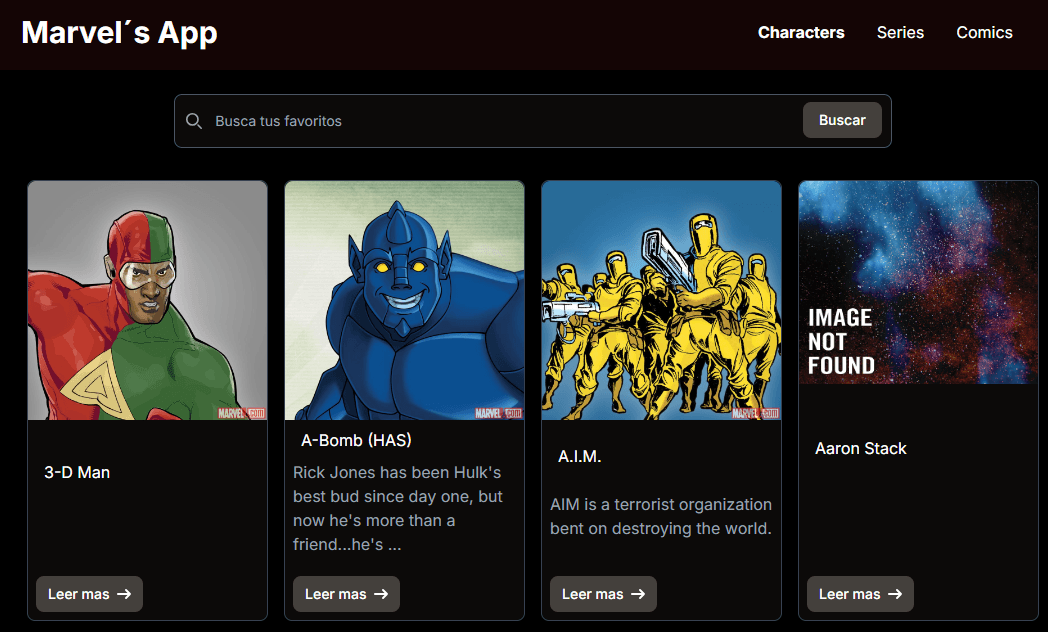Click the Buscar button
This screenshot has height=632, width=1048.
pyautogui.click(x=842, y=120)
